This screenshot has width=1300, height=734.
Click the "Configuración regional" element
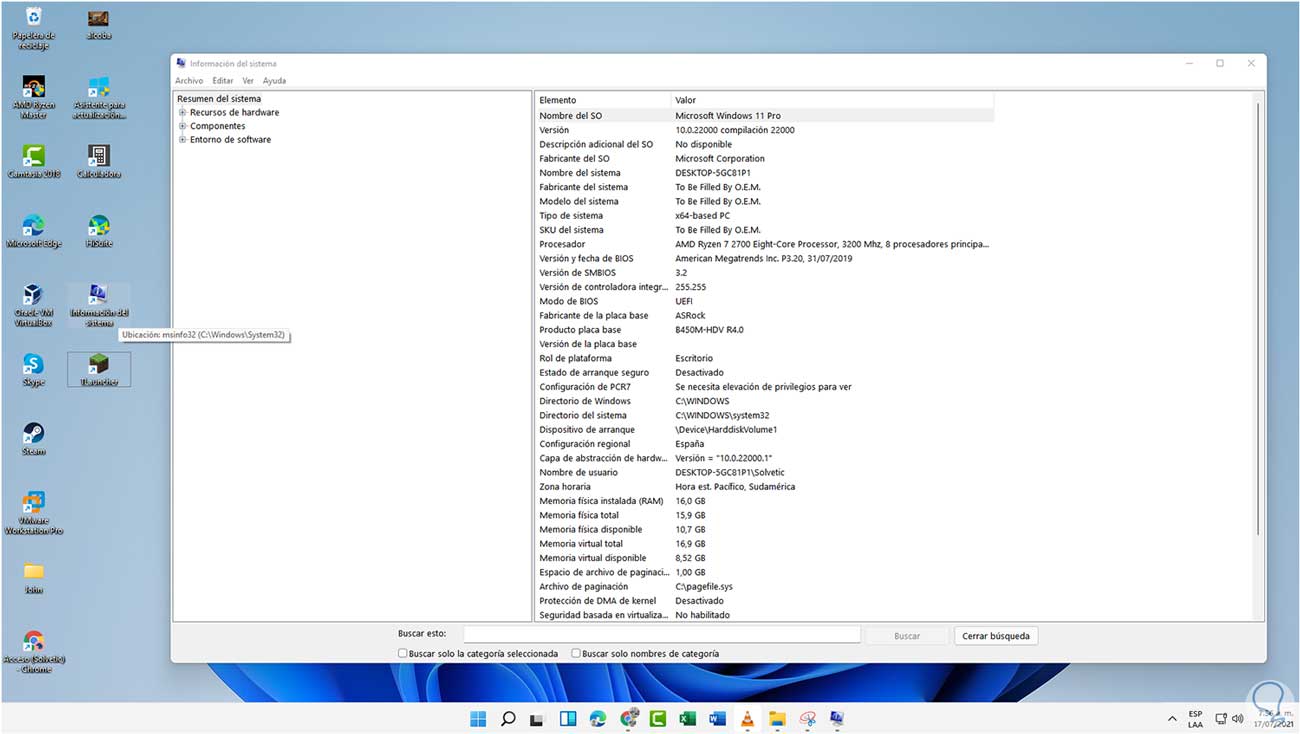point(585,444)
